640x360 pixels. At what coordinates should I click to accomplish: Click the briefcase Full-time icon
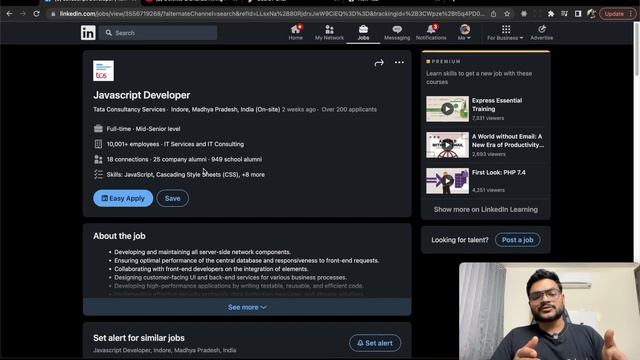[98, 129]
